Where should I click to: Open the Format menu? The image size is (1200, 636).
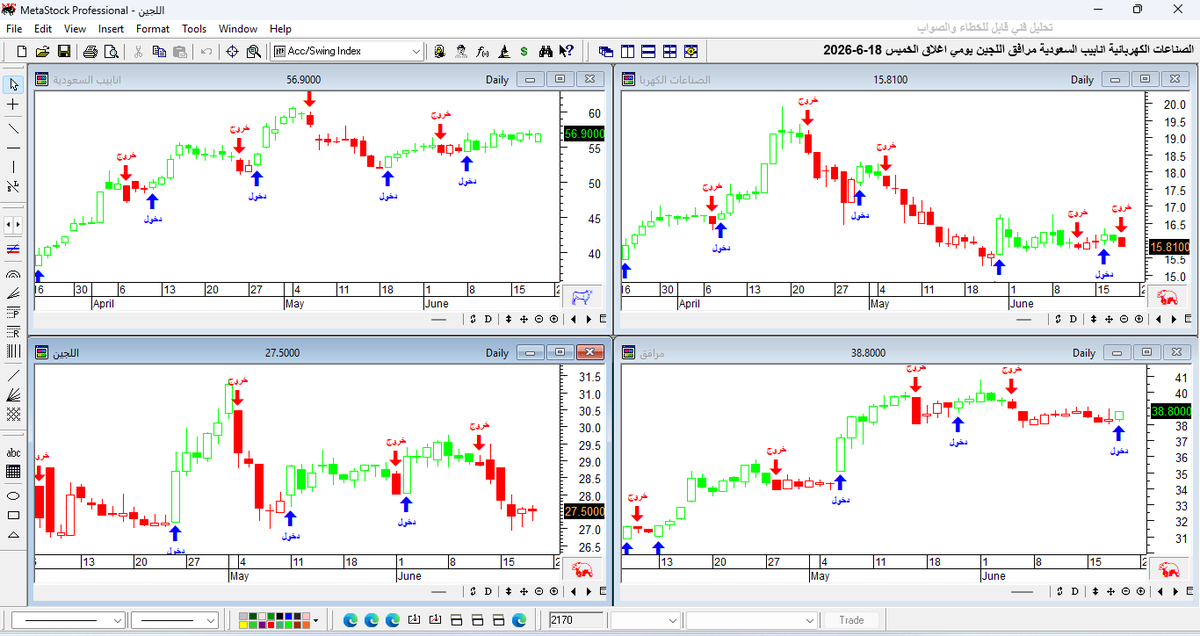(153, 29)
